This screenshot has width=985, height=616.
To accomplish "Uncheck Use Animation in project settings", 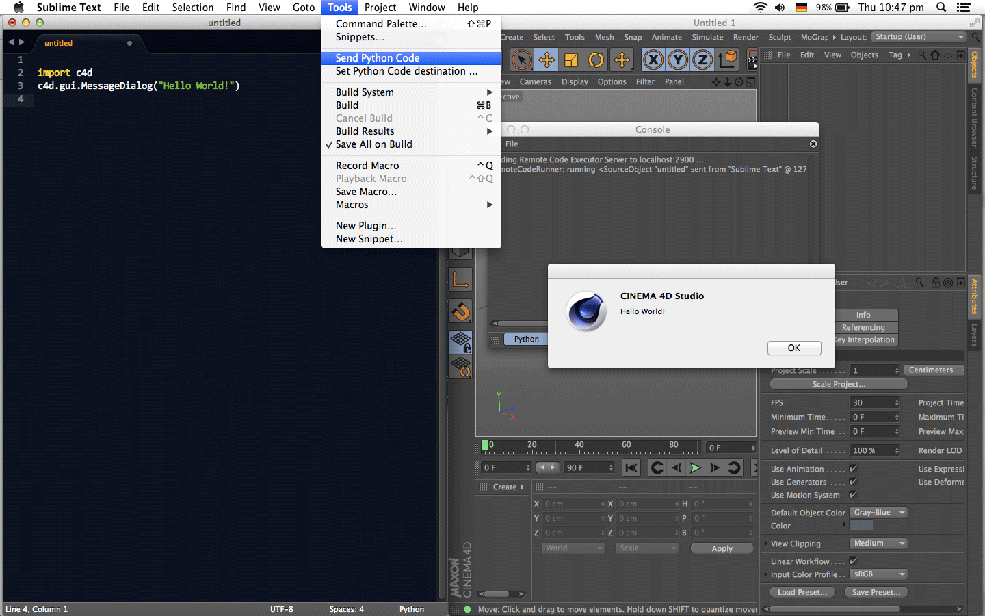I will pos(853,467).
